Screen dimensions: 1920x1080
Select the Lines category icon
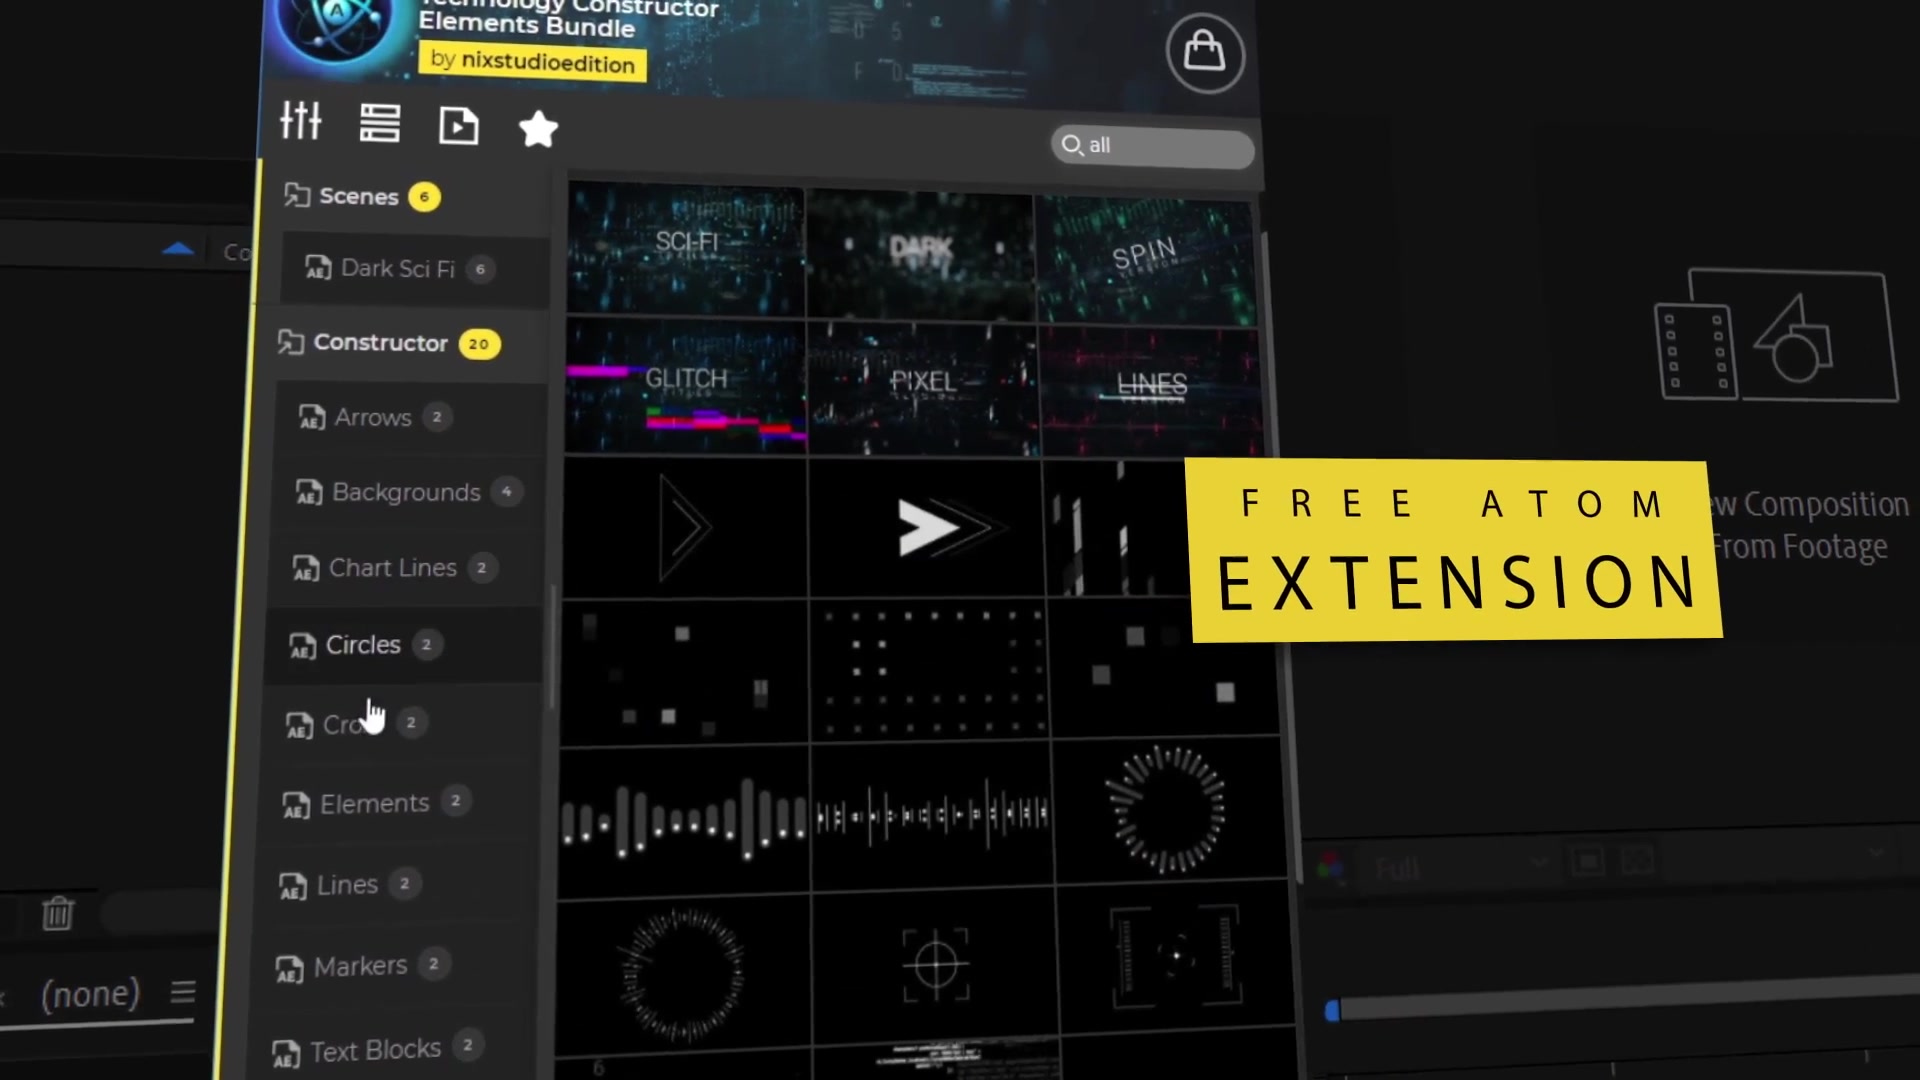291,884
